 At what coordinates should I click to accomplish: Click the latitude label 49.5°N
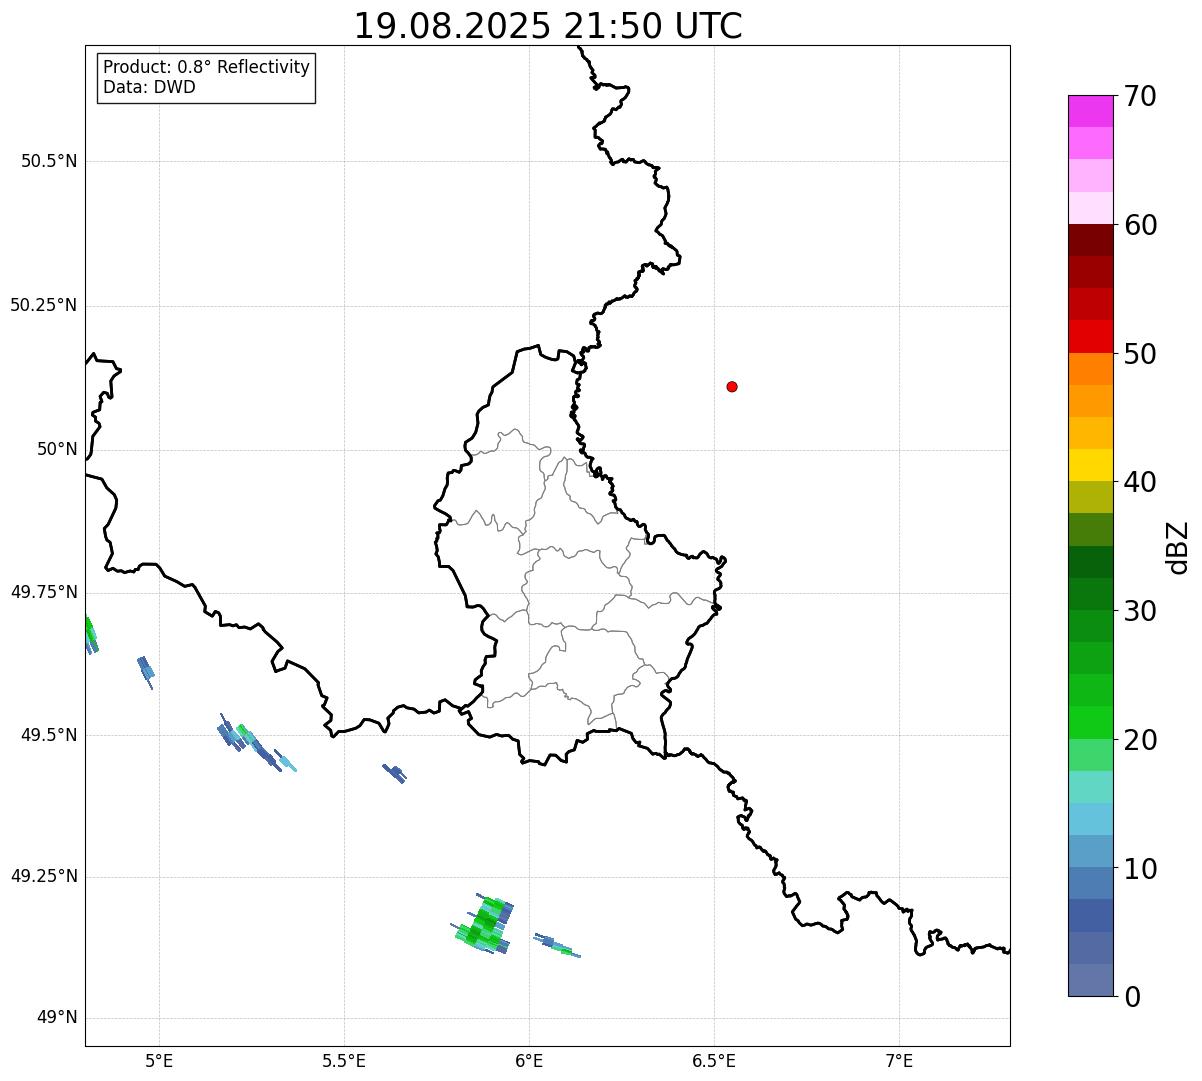[49, 735]
